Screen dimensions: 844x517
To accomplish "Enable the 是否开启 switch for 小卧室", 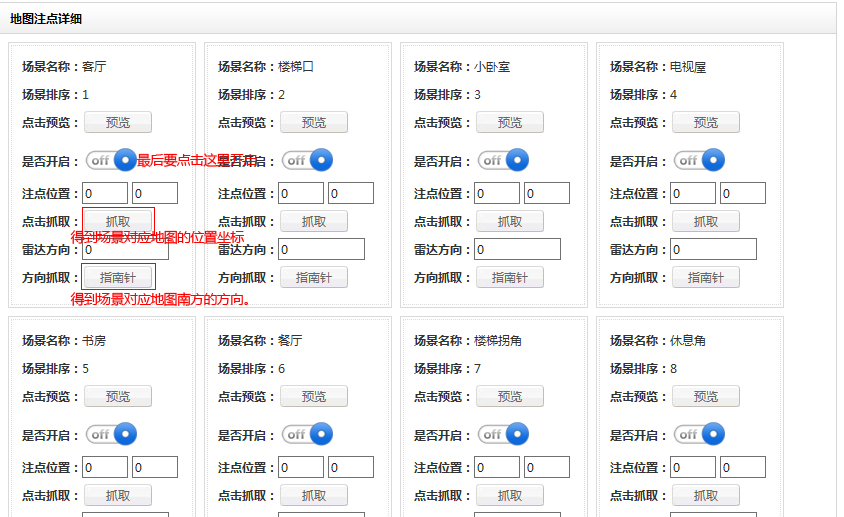I will tap(503, 160).
